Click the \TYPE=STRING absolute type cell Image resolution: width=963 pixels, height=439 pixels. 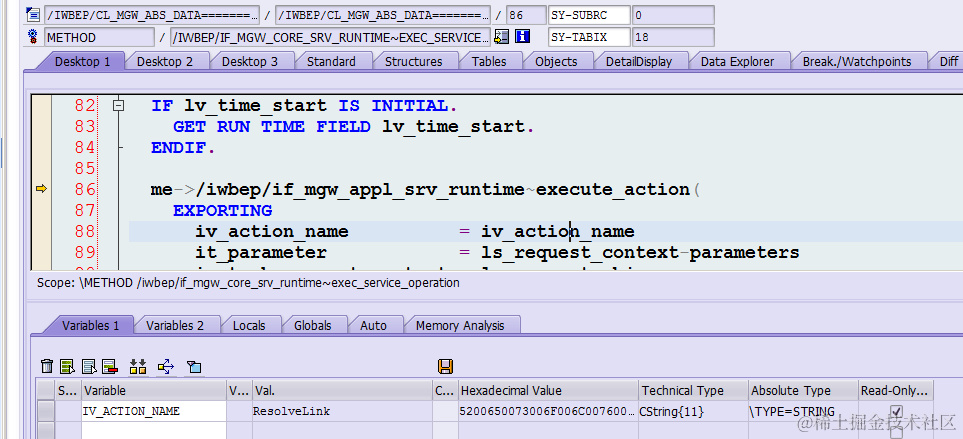803,411
